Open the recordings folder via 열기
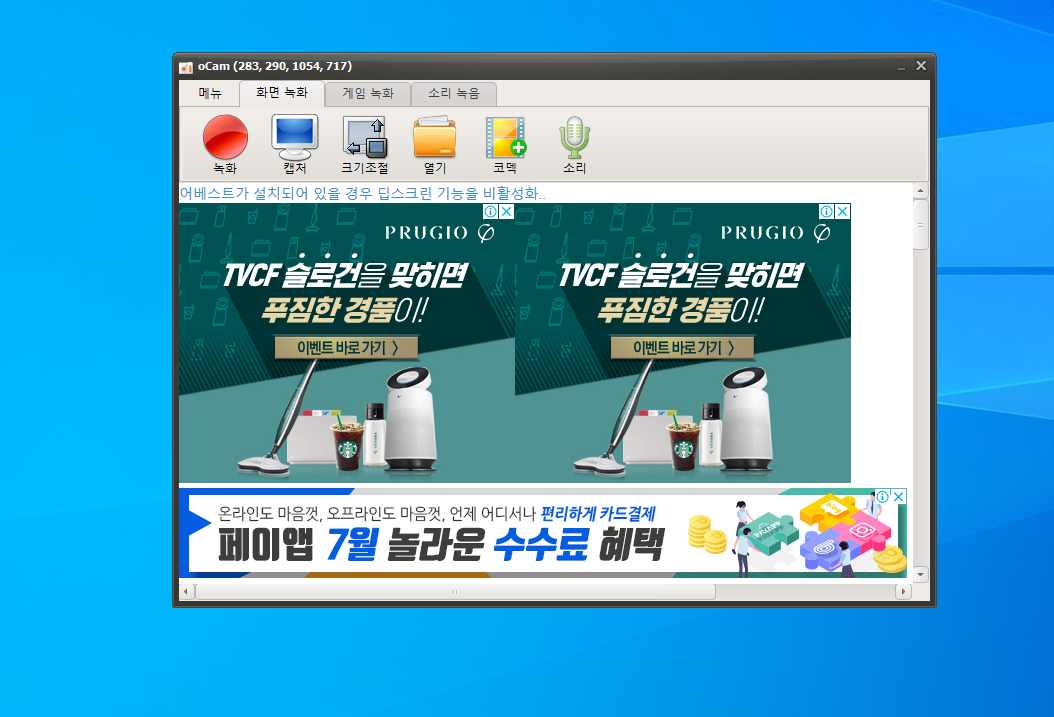Screen dimensions: 1054x717 (x=434, y=144)
